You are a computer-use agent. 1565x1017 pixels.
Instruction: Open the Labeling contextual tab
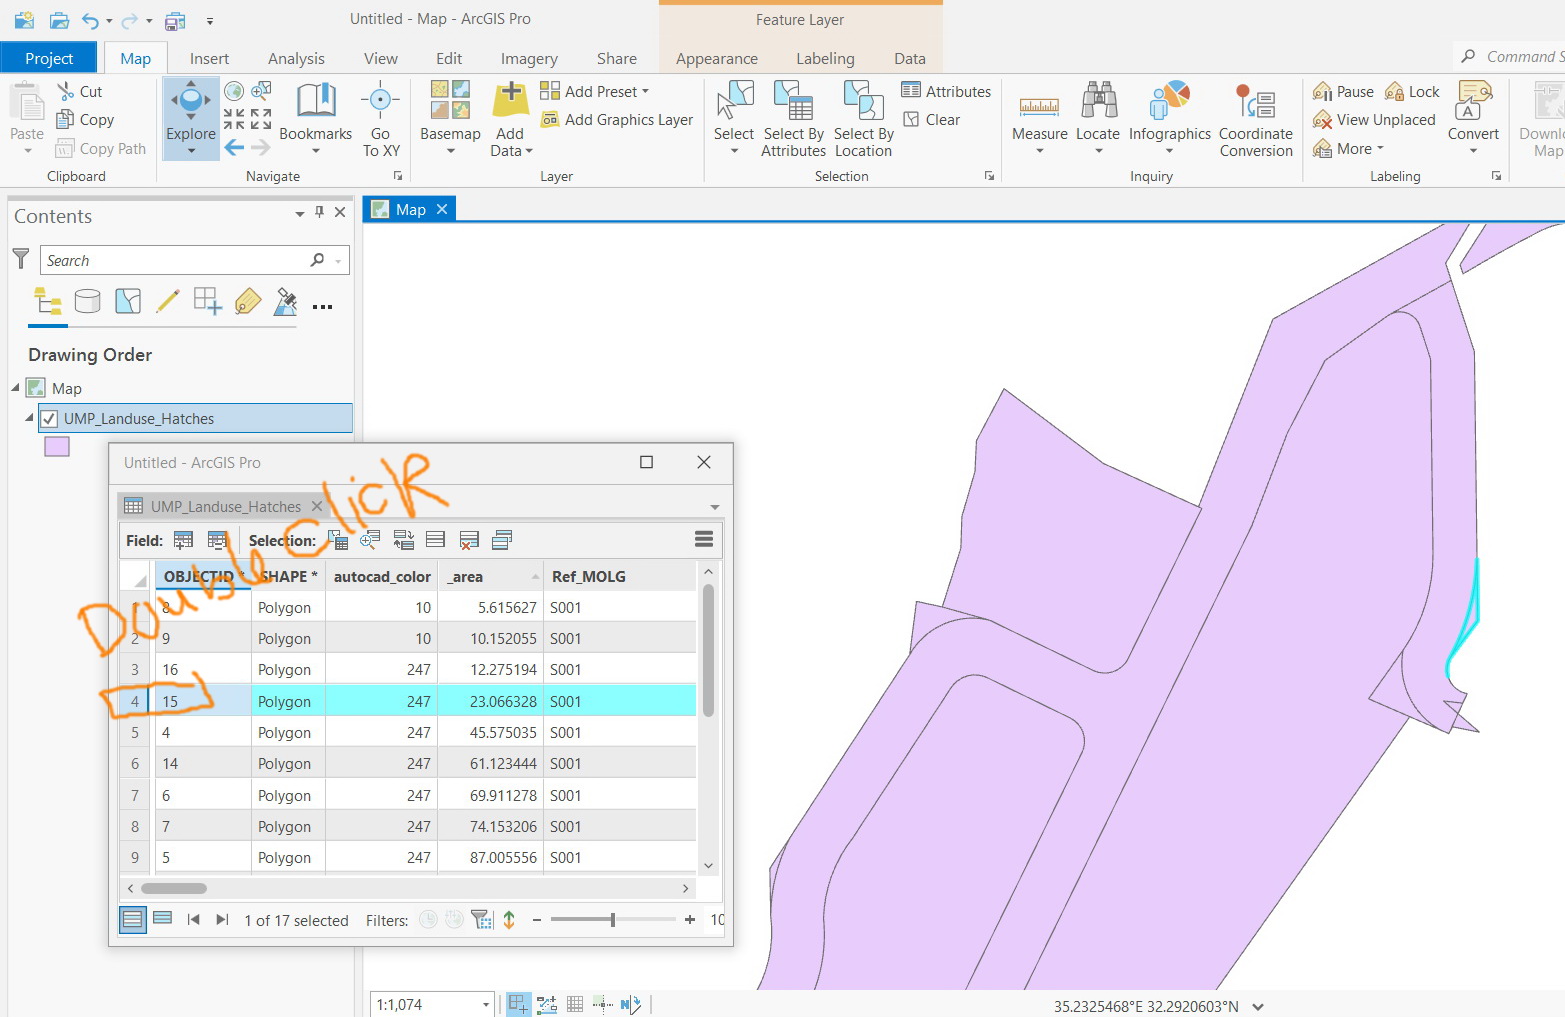tap(825, 58)
